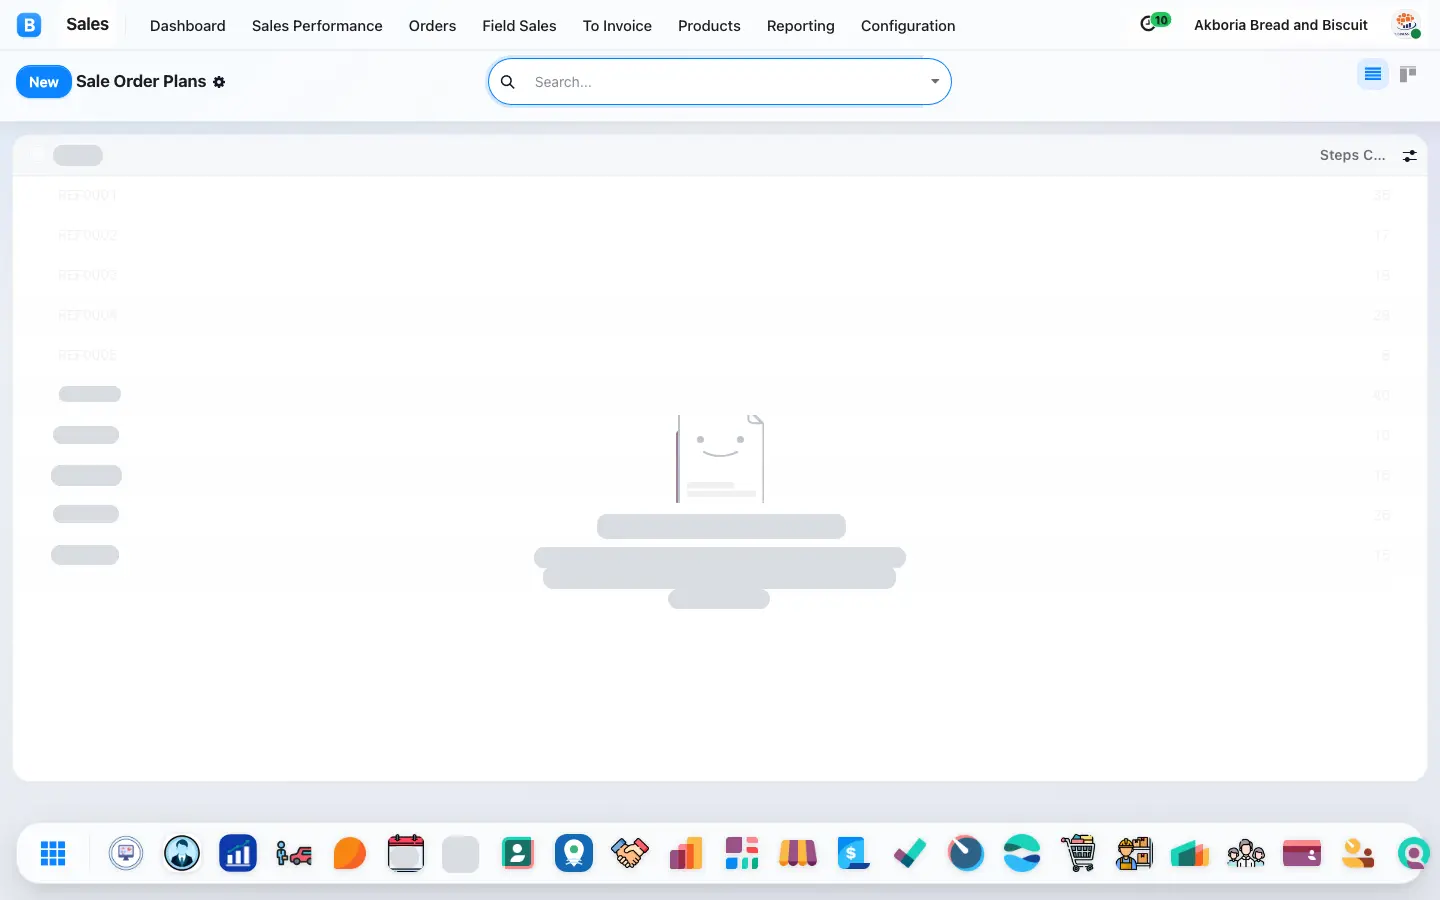This screenshot has height=900, width=1440.
Task: Open the dollar-sign invoicing app in the dock
Action: coord(854,853)
